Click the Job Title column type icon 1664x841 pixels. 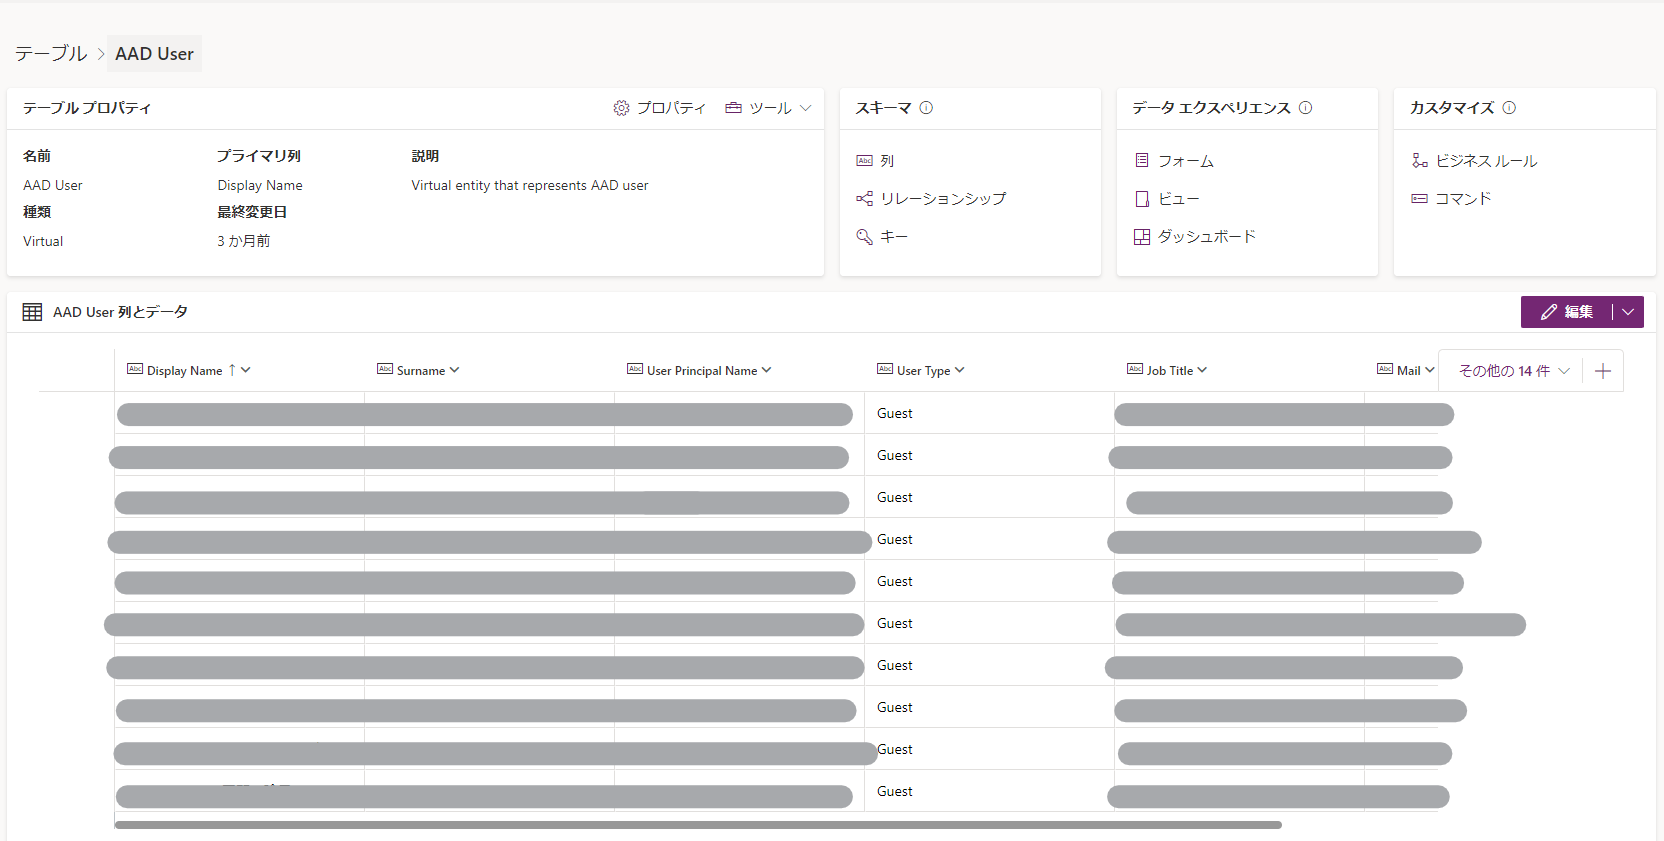[1135, 369]
